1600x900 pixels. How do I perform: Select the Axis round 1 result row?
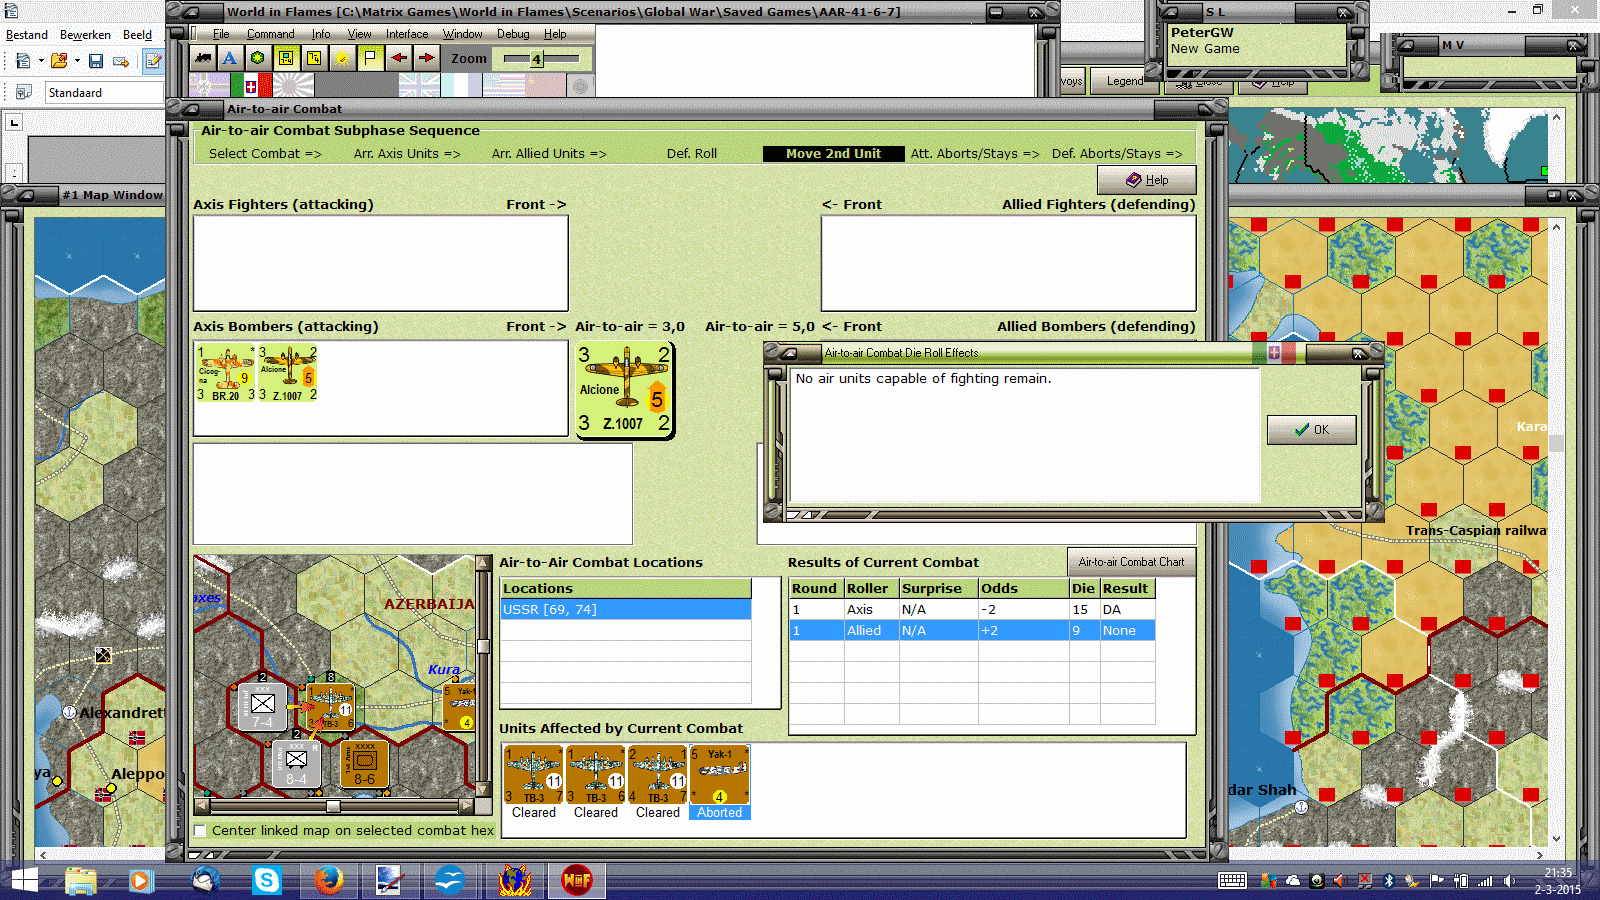972,610
